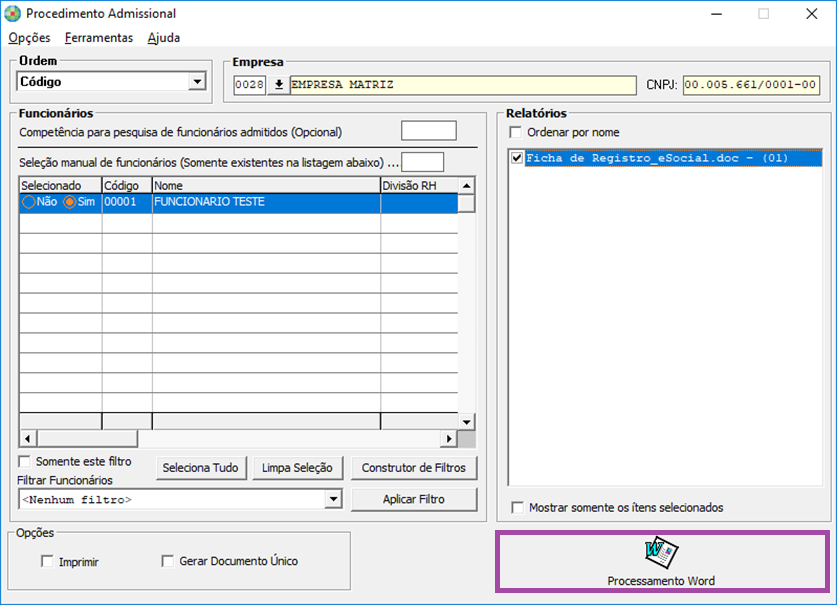Click the Seleção manual de funcionários input
837x605 pixels.
coord(422,162)
